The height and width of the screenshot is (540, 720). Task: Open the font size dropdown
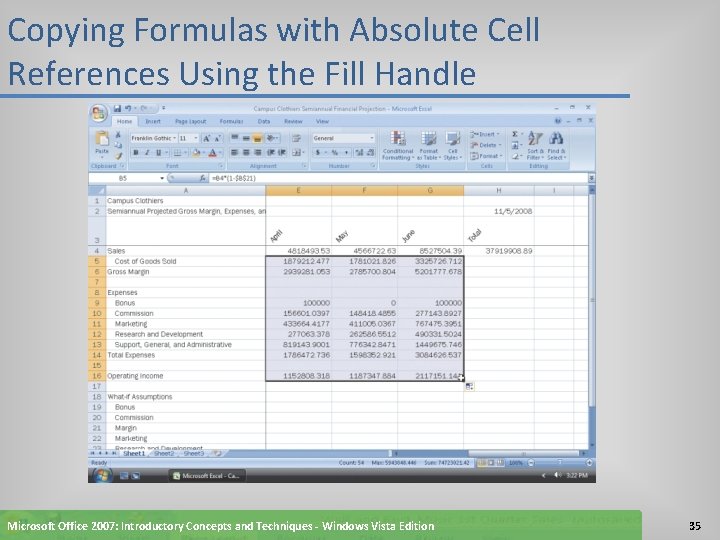(x=196, y=138)
